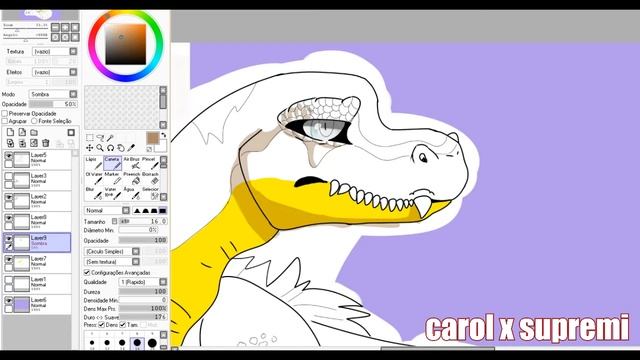This screenshot has height=360, width=640.
Task: Select the Marker tool
Action: tap(112, 178)
